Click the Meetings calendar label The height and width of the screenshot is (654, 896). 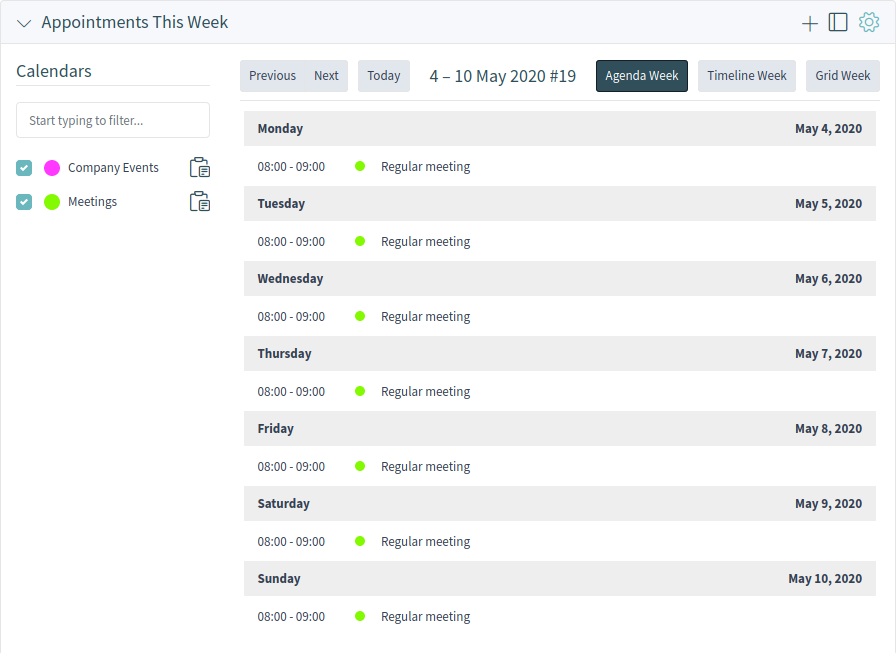(93, 202)
